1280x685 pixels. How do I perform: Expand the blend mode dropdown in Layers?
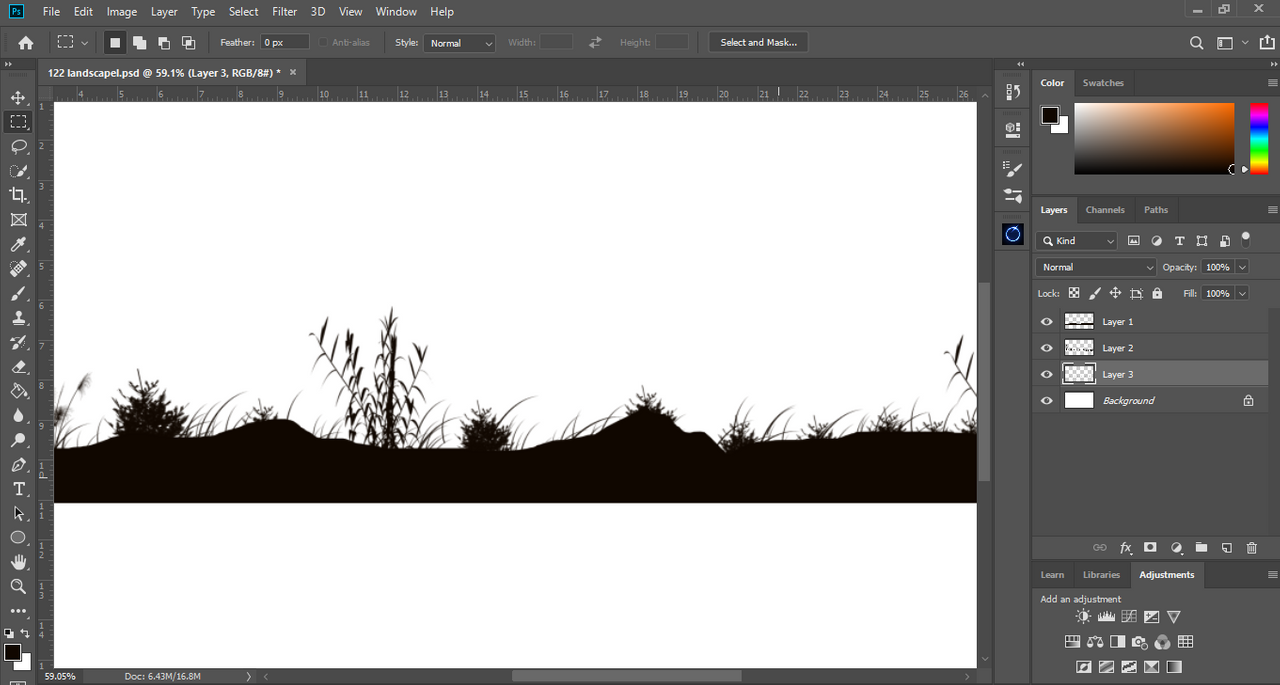point(1096,268)
